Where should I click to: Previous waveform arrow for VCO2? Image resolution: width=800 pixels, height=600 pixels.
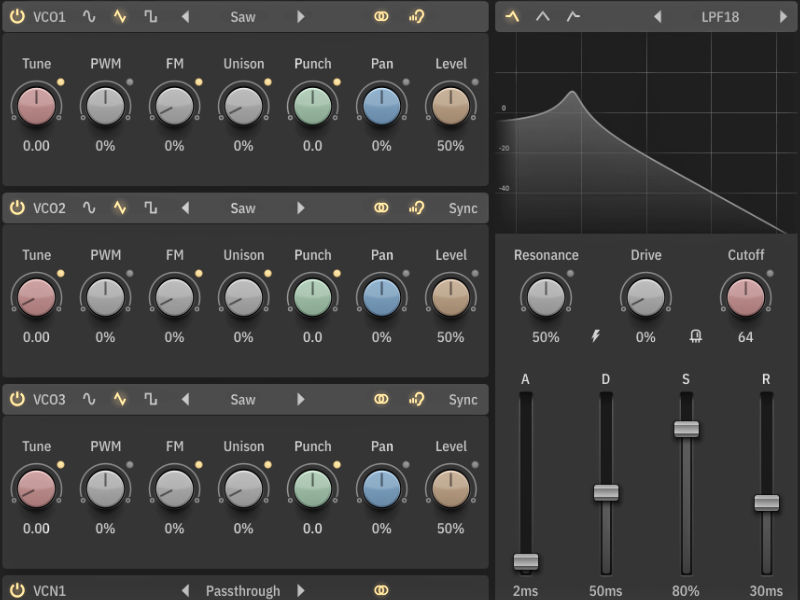185,208
